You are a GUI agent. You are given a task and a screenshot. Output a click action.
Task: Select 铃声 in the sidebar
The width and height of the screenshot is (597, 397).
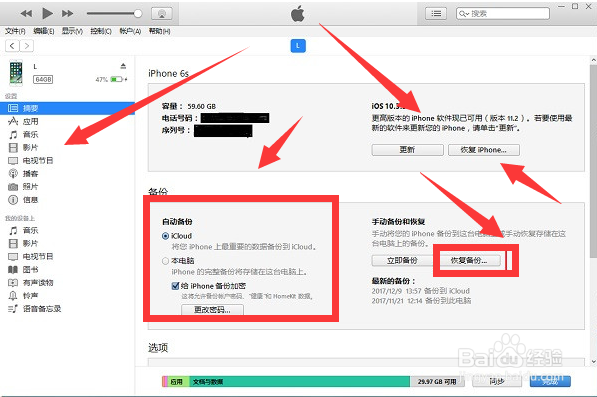click(30, 295)
